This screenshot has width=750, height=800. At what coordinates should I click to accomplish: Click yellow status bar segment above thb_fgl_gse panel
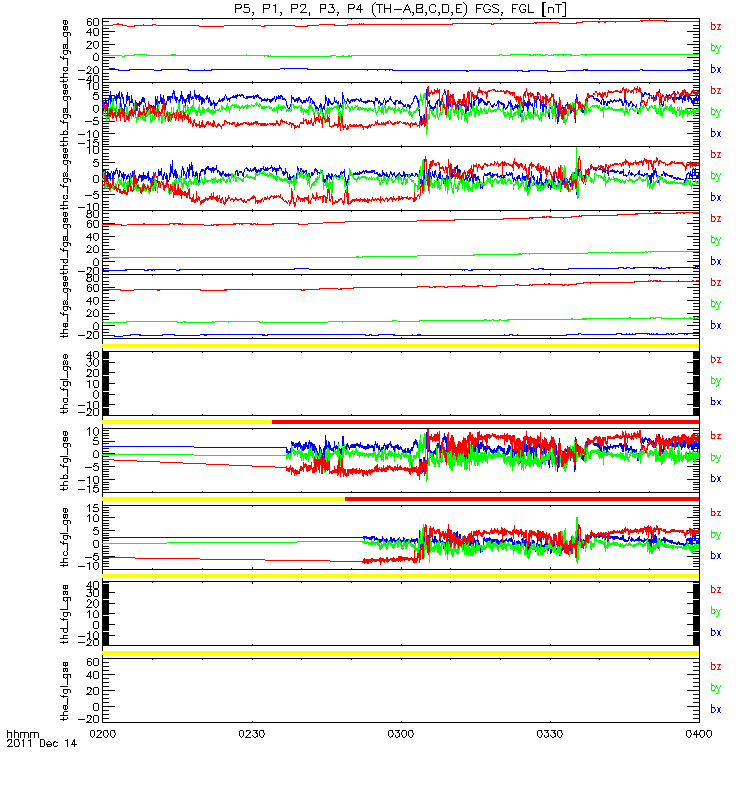point(187,422)
